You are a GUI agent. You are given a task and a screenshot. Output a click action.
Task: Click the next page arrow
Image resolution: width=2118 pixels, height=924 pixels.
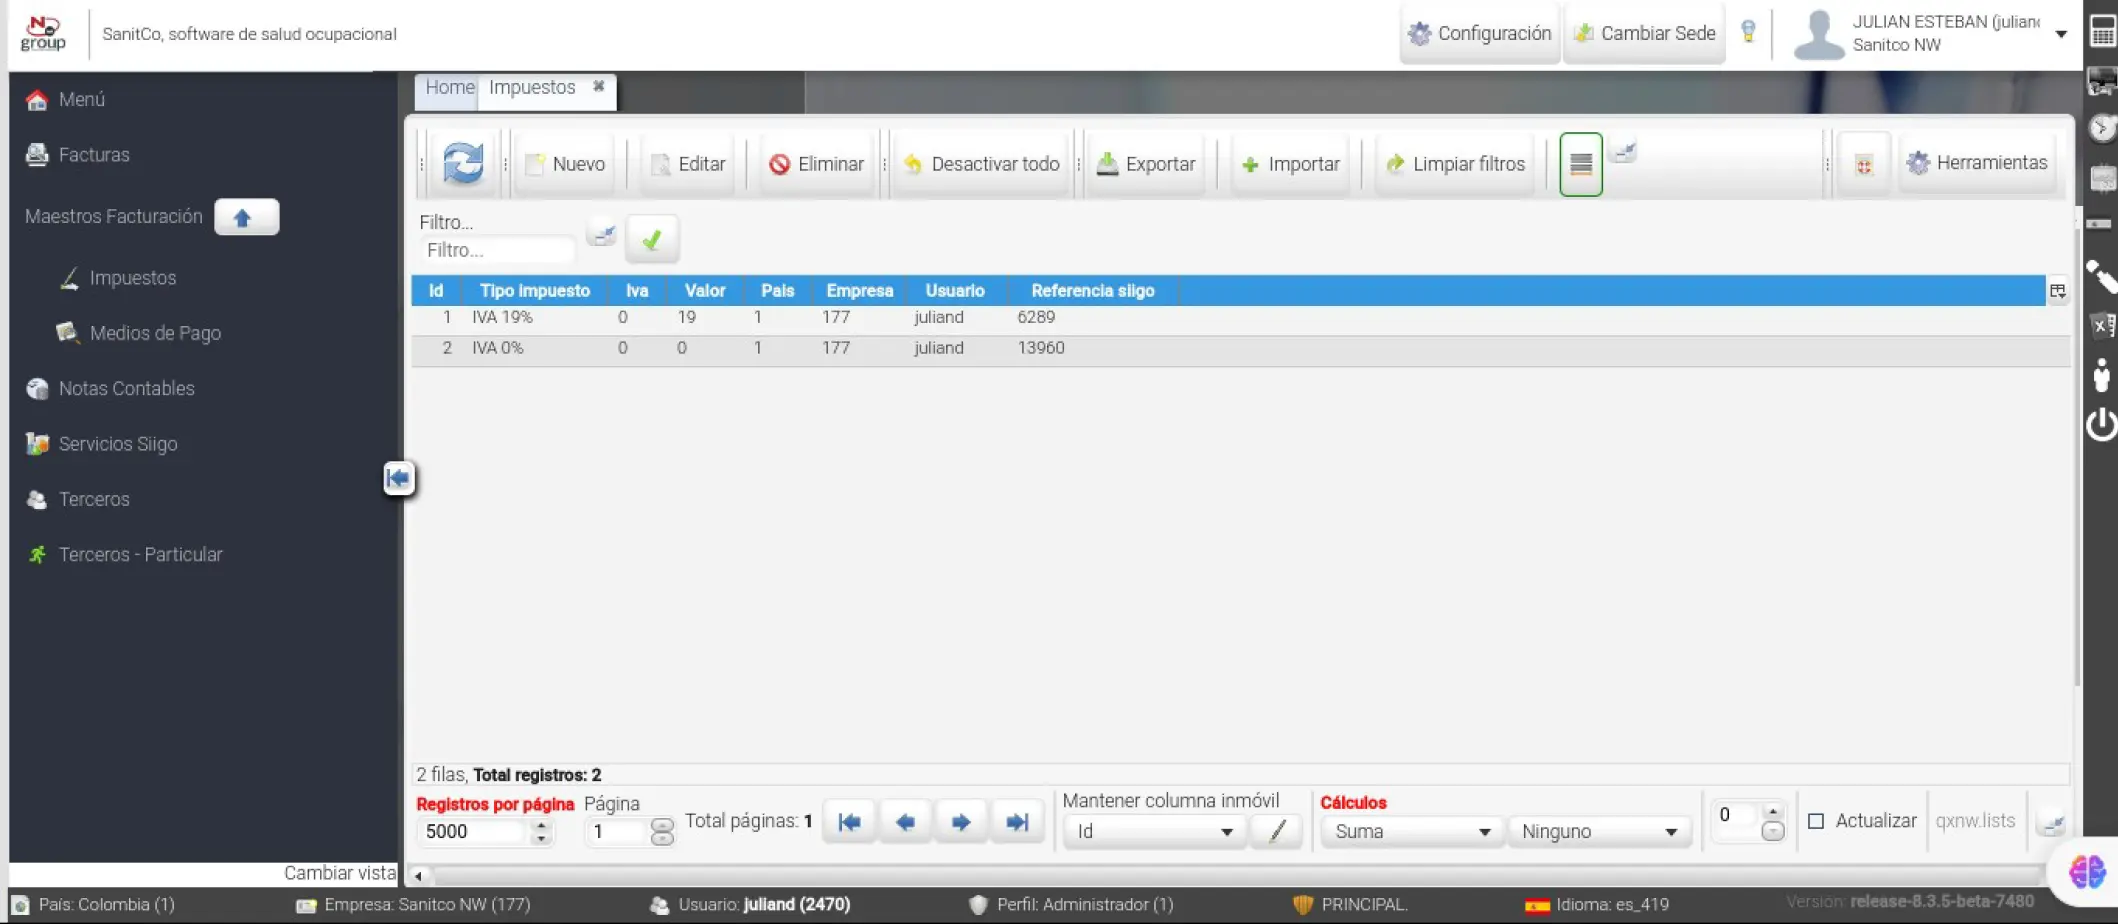tap(961, 822)
